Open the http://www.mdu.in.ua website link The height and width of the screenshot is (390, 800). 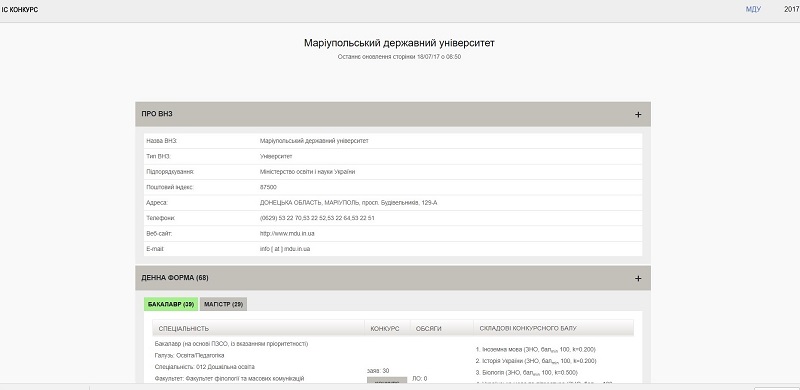(x=287, y=234)
